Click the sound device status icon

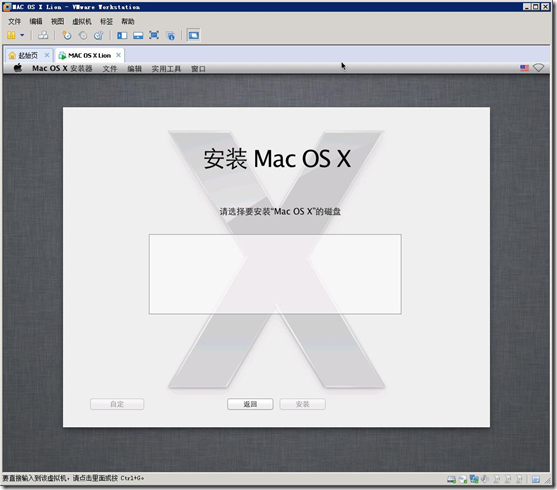pyautogui.click(x=485, y=479)
